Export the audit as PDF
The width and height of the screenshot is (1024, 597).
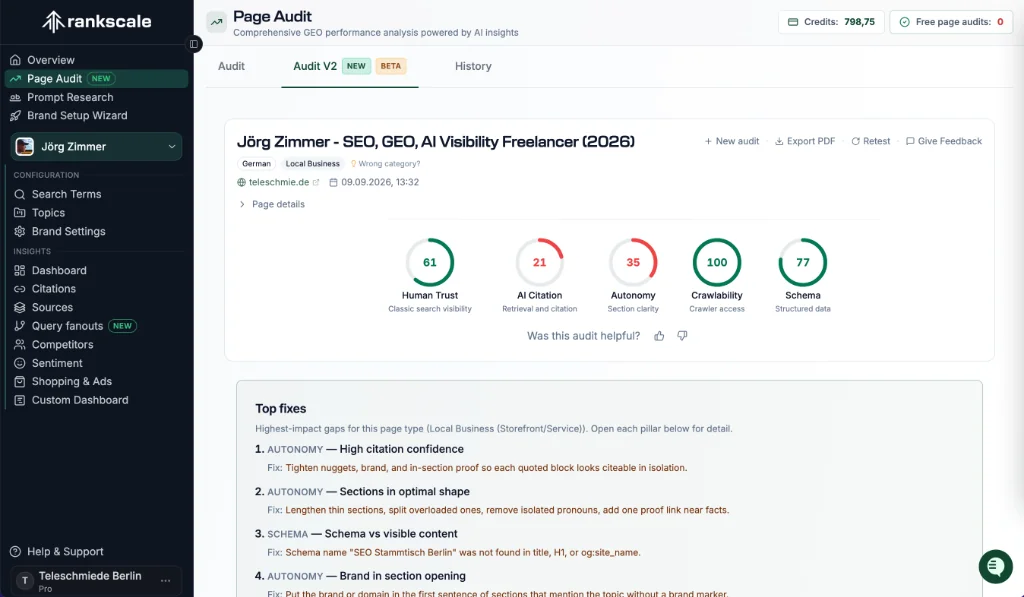805,141
